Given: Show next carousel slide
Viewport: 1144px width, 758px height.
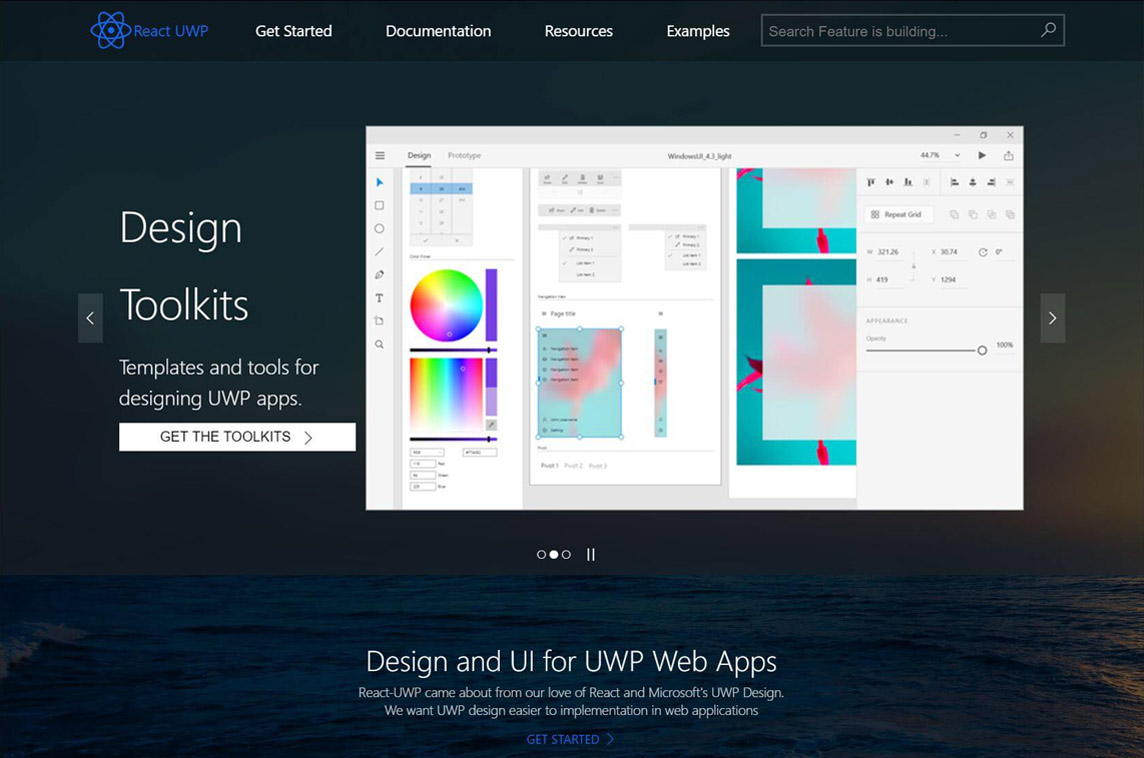Looking at the screenshot, I should pyautogui.click(x=1052, y=318).
